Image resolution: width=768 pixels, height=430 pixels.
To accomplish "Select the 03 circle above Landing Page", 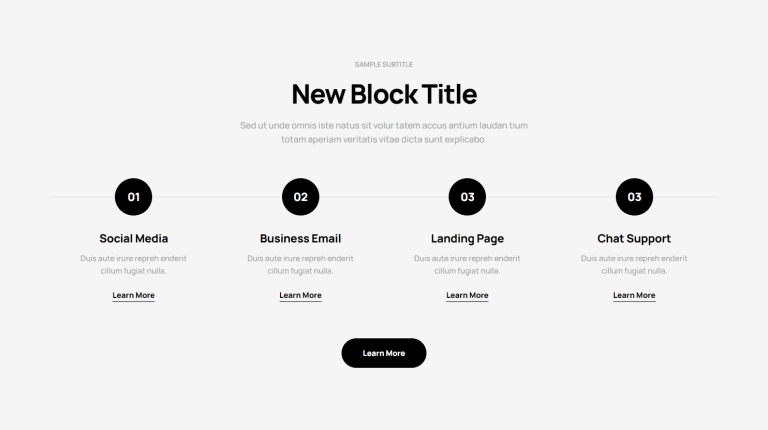I will pos(467,197).
